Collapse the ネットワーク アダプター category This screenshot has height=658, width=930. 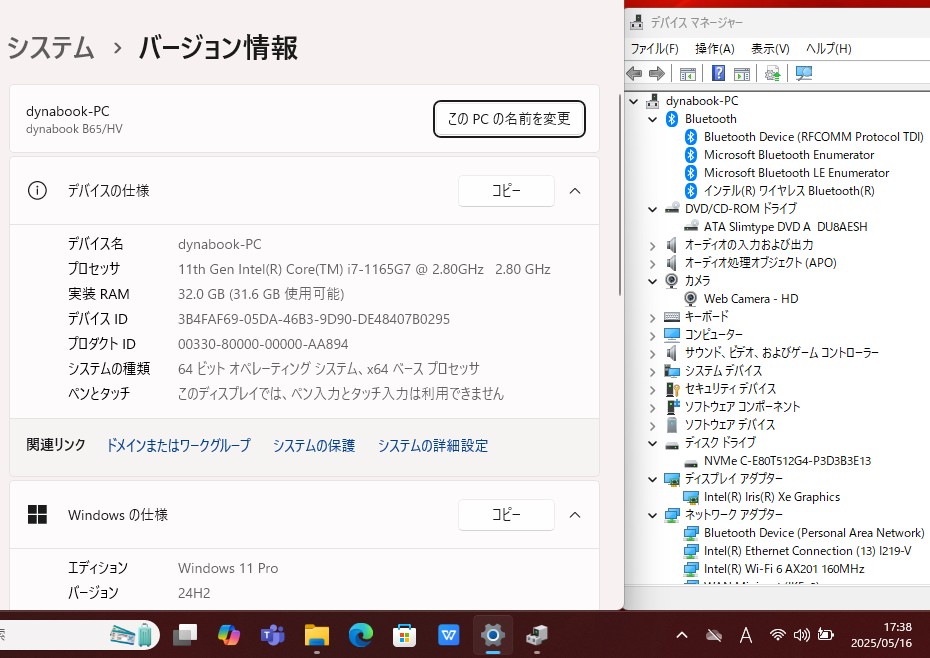click(653, 515)
